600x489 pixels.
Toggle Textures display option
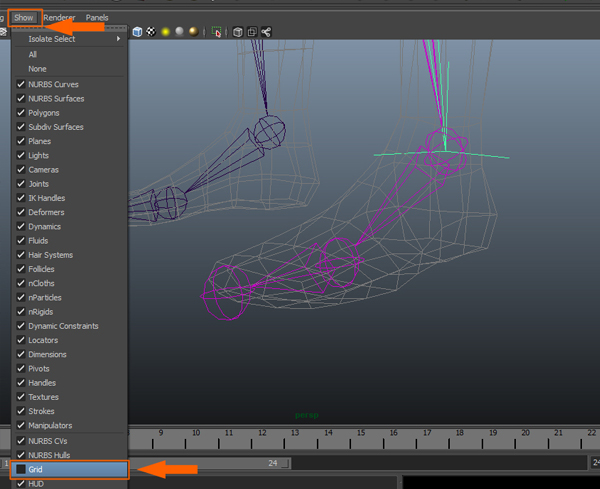click(x=69, y=397)
